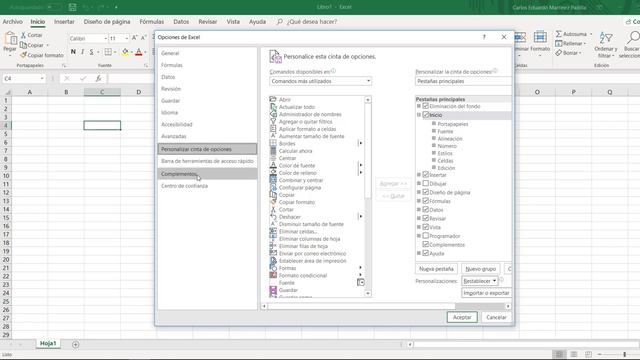
Task: Click the commands list scroll down arrow
Action: 368,293
